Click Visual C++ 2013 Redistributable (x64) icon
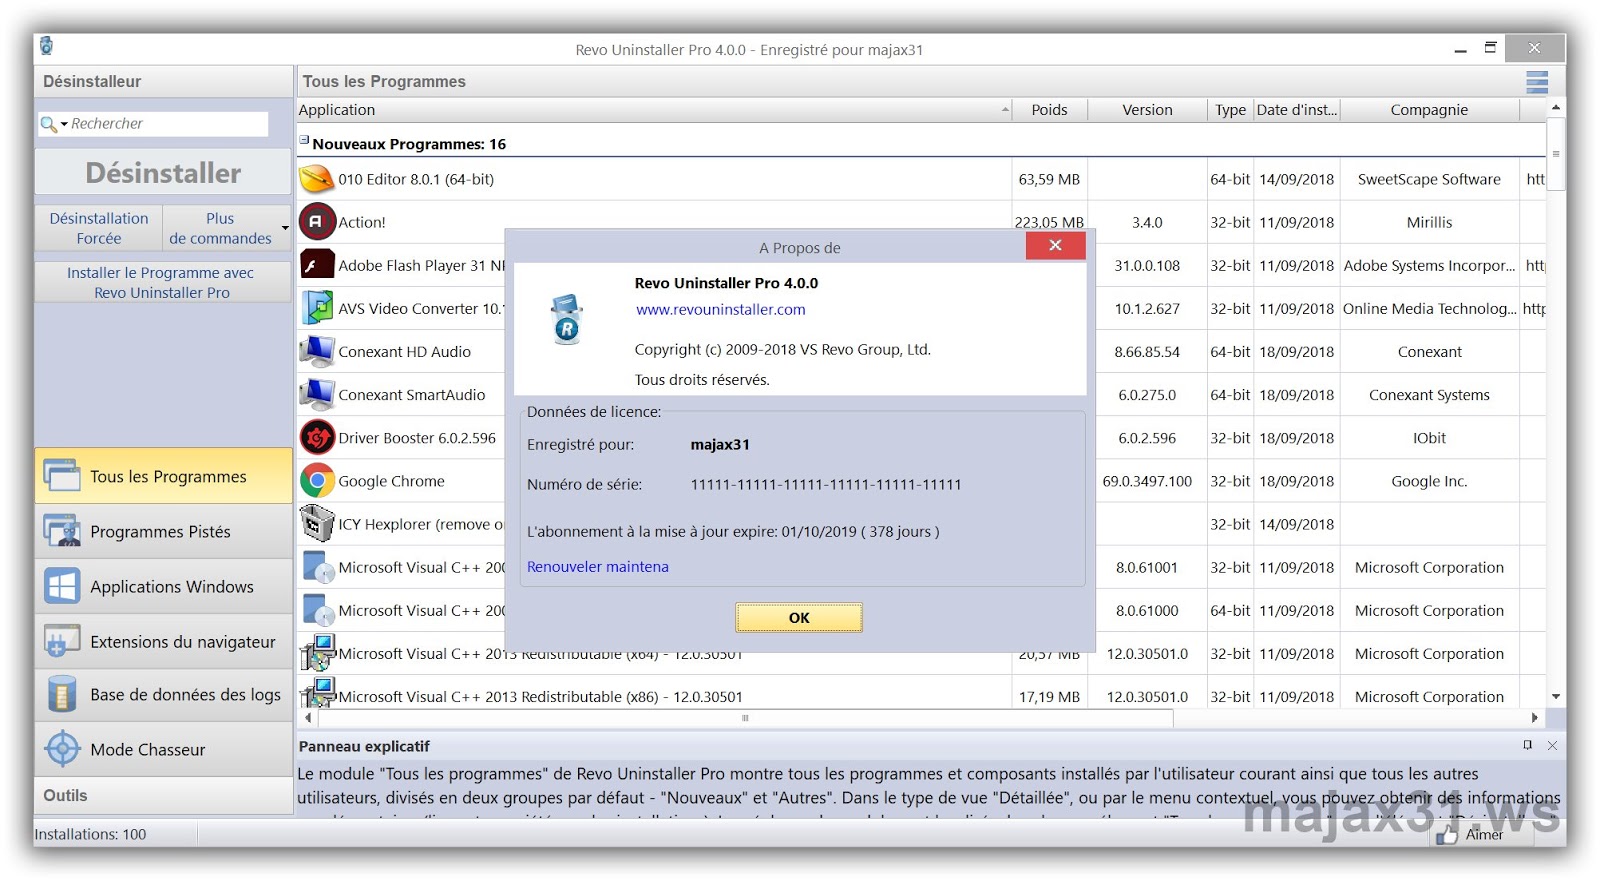 point(318,653)
